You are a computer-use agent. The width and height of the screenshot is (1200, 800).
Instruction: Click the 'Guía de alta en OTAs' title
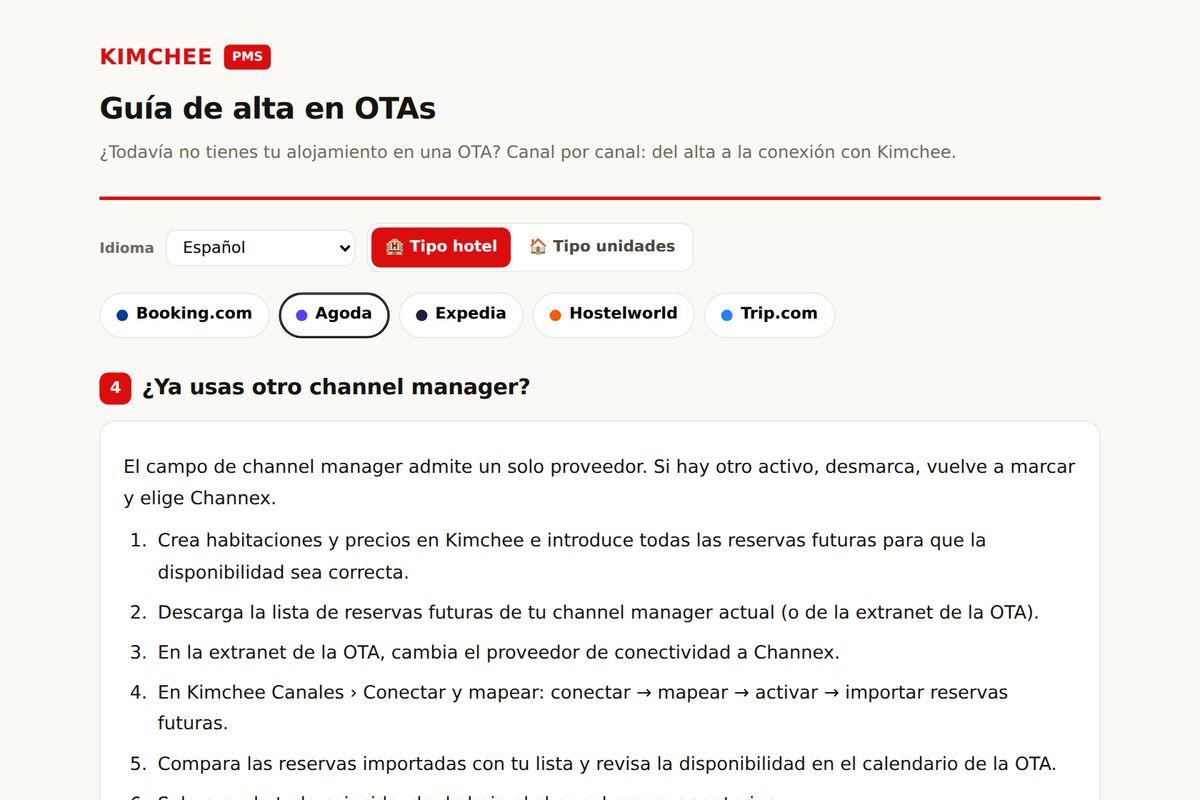(x=268, y=108)
